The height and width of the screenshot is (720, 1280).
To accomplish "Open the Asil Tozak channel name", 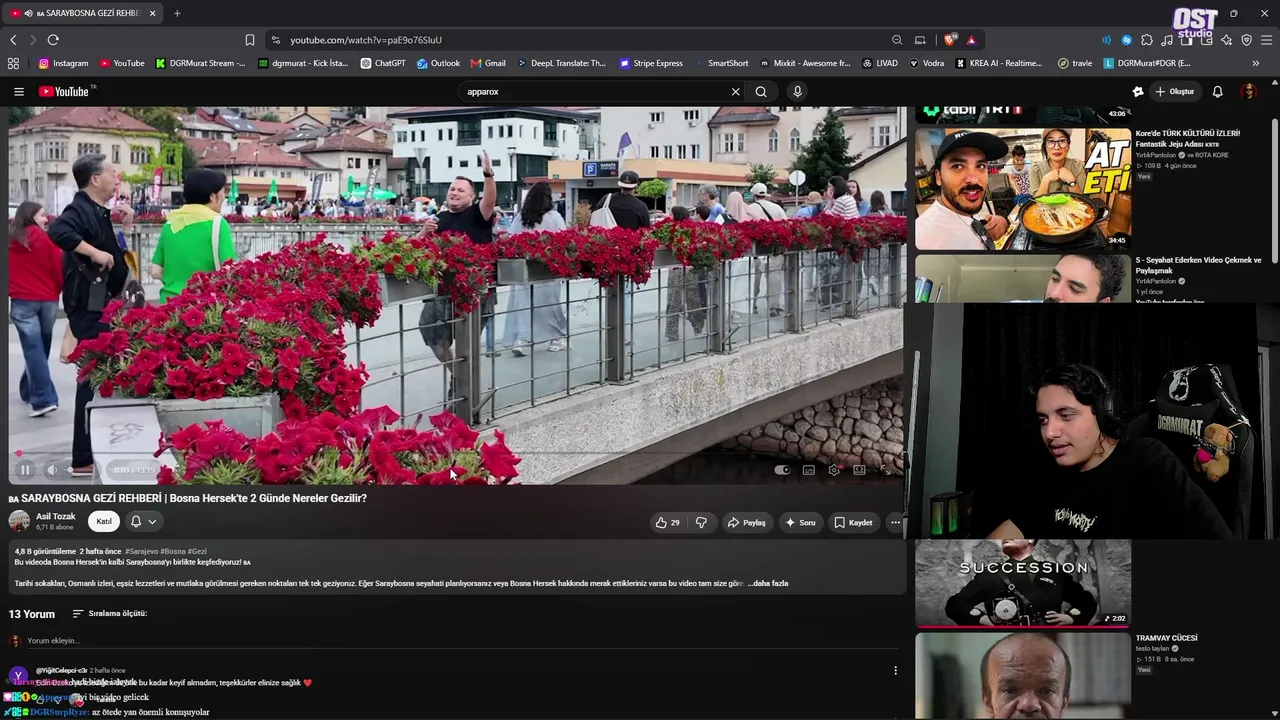I will [55, 516].
